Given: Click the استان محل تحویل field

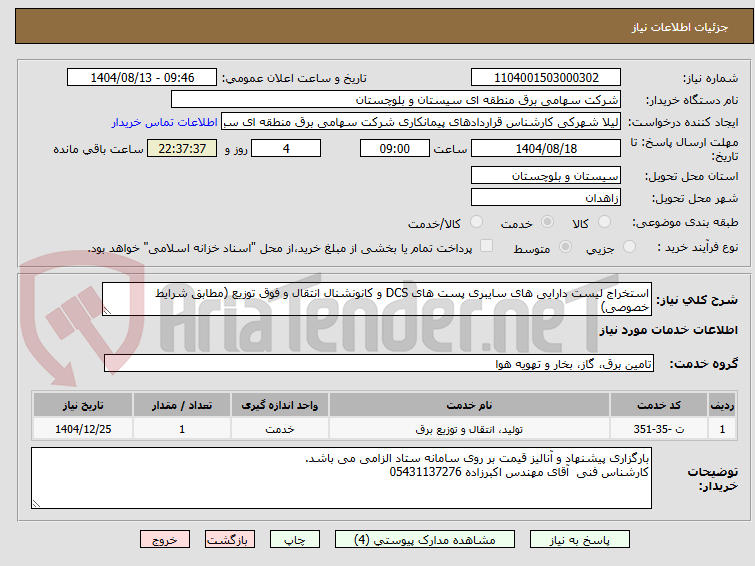Looking at the screenshot, I should pyautogui.click(x=546, y=176).
